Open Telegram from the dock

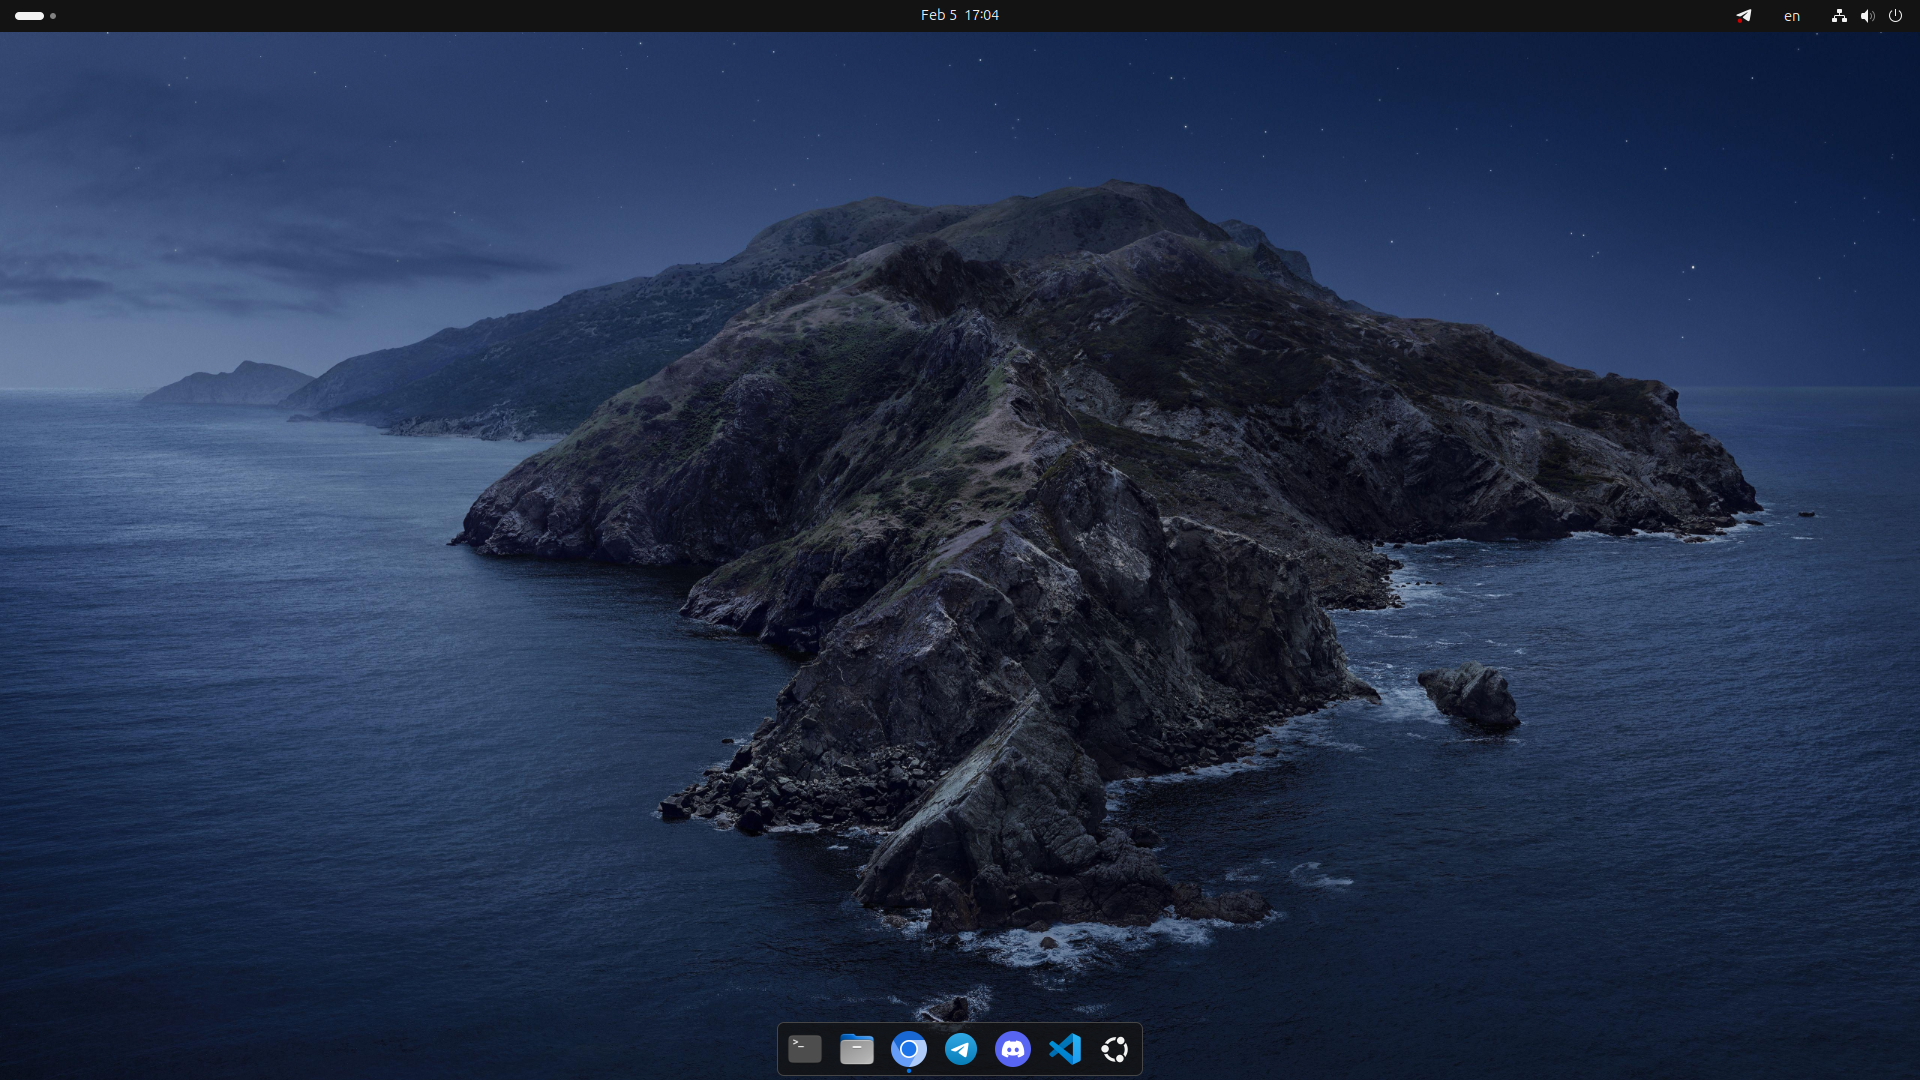961,1049
